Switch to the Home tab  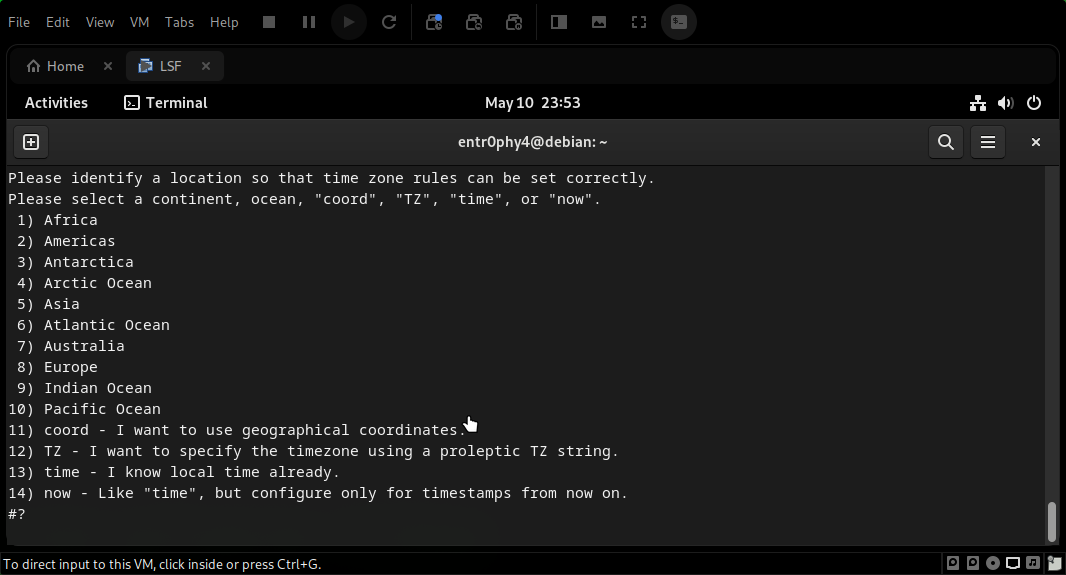(56, 66)
